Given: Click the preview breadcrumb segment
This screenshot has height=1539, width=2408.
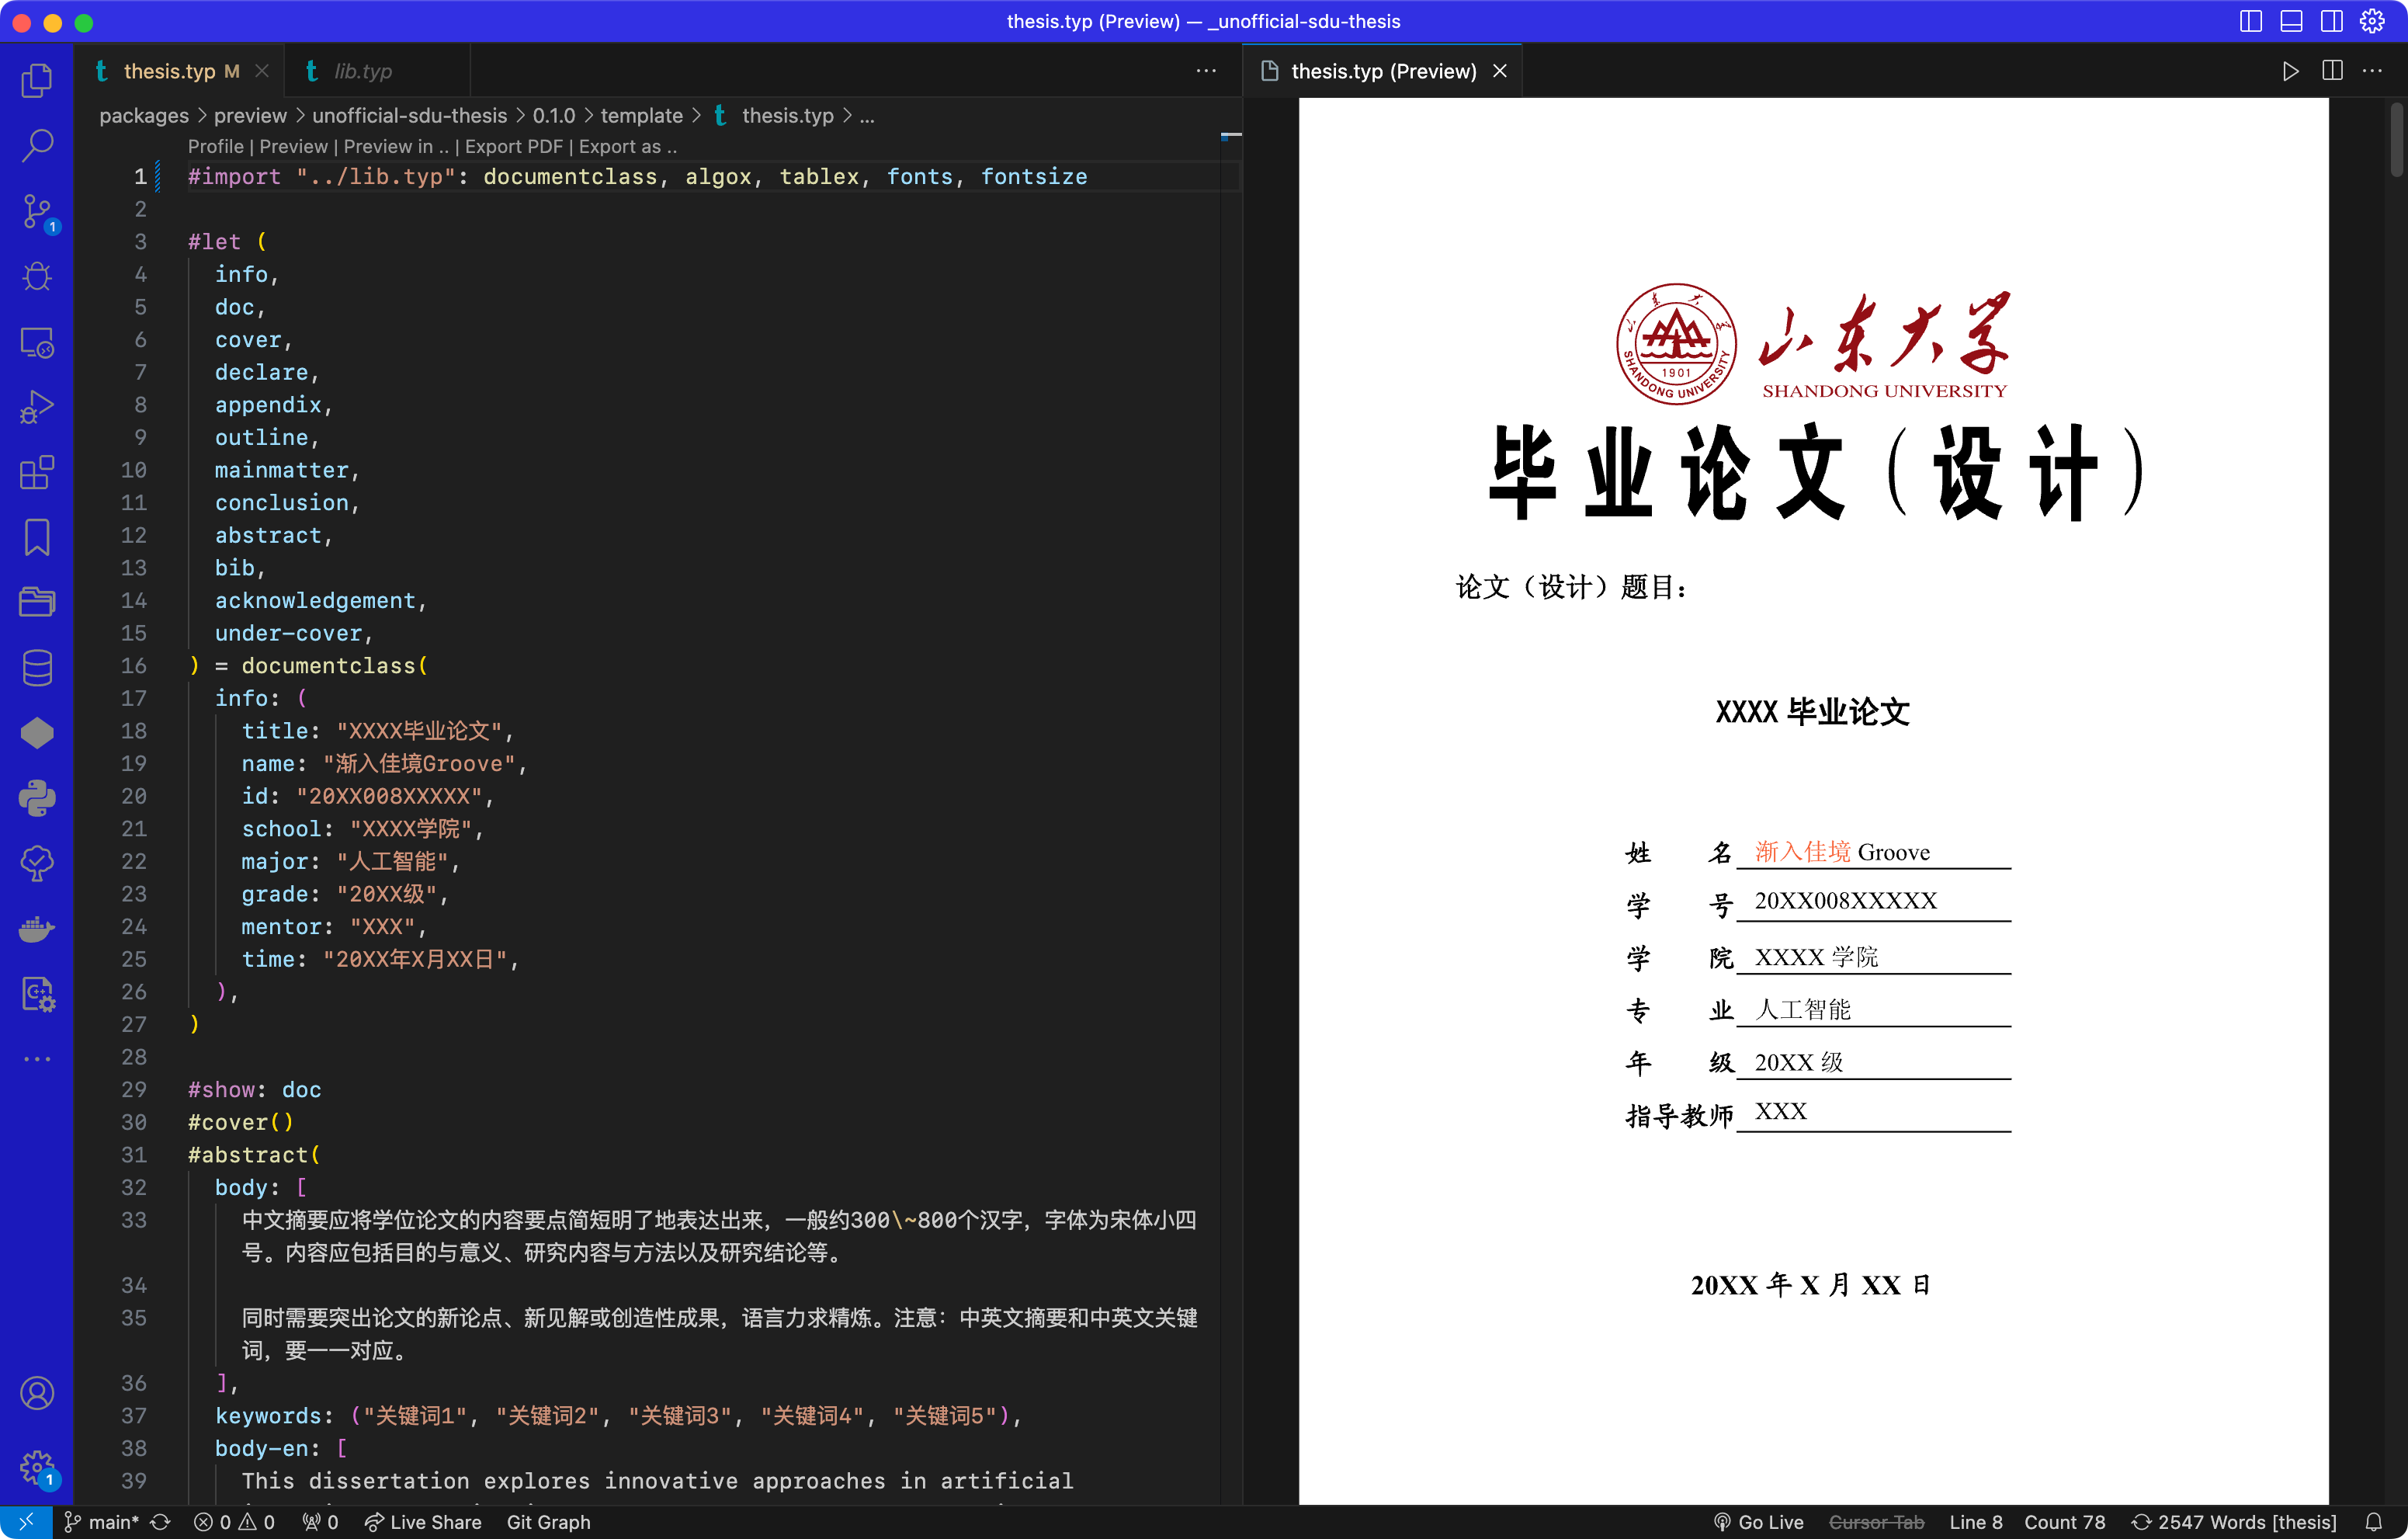Looking at the screenshot, I should click(250, 116).
